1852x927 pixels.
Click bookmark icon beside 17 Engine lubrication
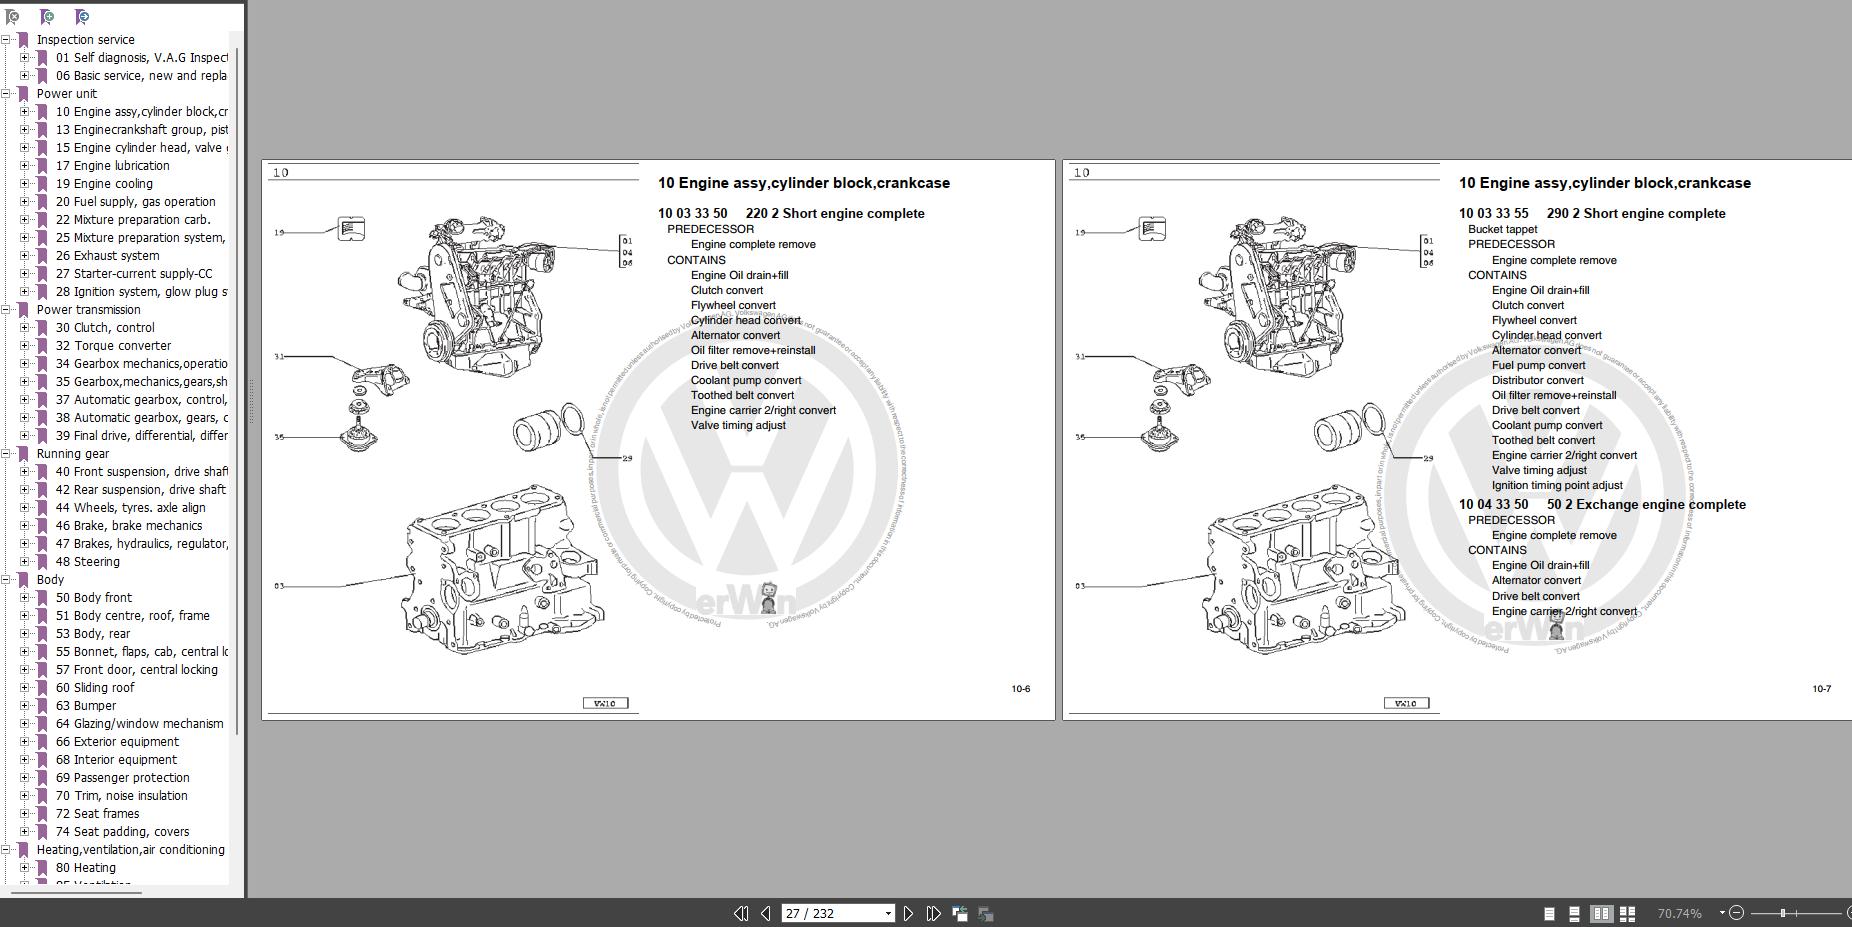tap(42, 166)
